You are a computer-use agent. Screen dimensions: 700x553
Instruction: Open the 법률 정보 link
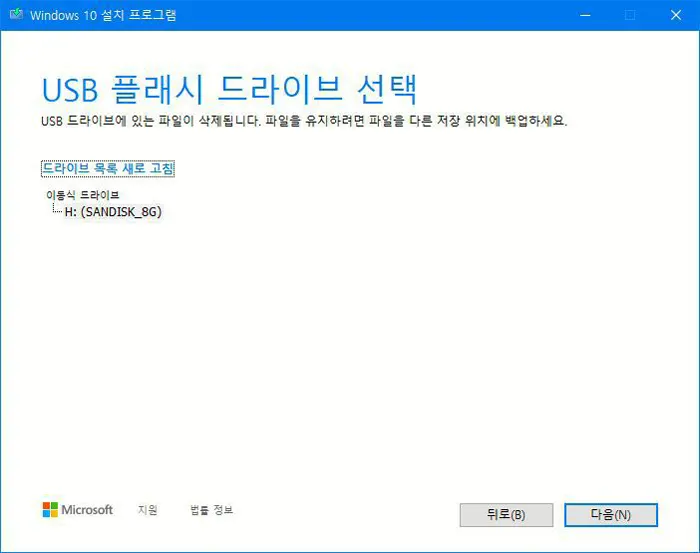coord(212,510)
